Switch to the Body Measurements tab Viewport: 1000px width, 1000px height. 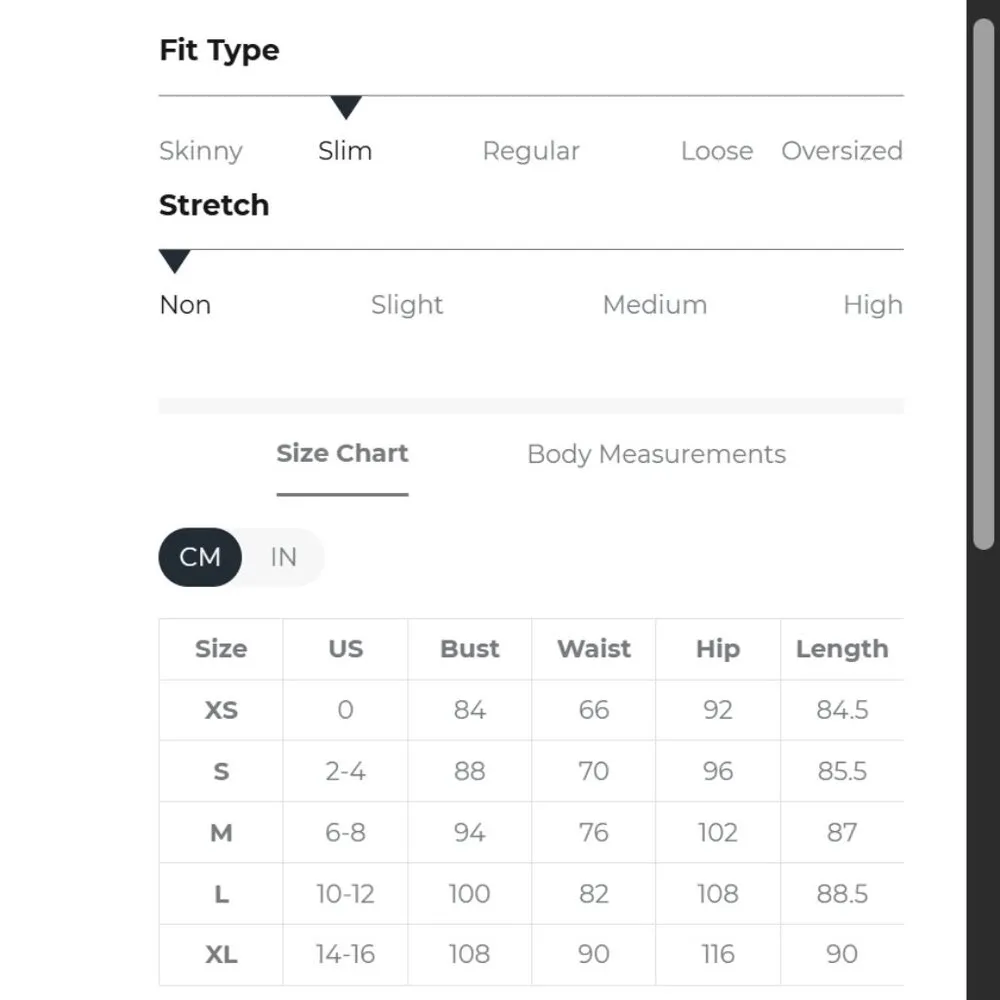656,454
